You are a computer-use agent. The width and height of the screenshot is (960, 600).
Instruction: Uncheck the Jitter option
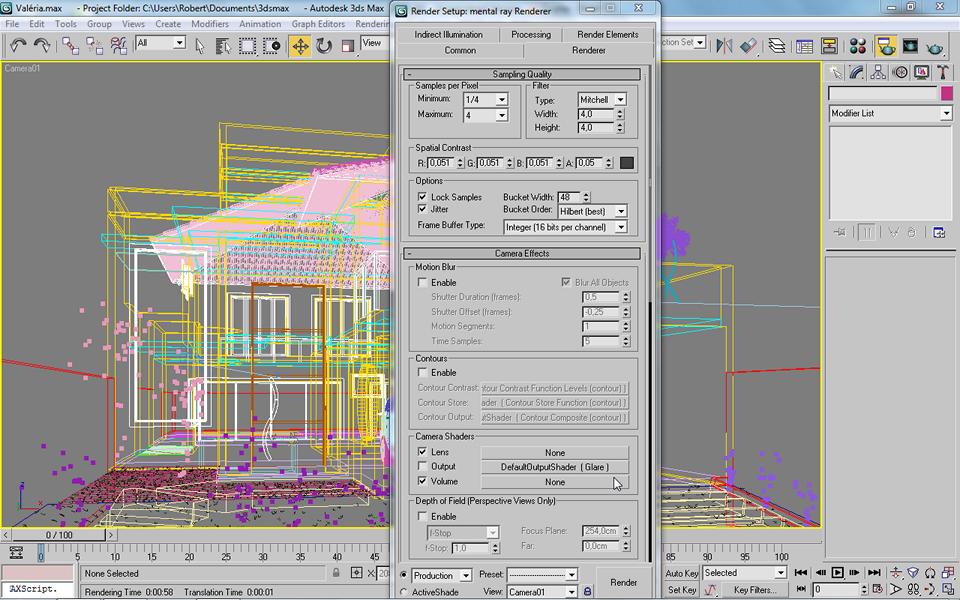tap(423, 209)
